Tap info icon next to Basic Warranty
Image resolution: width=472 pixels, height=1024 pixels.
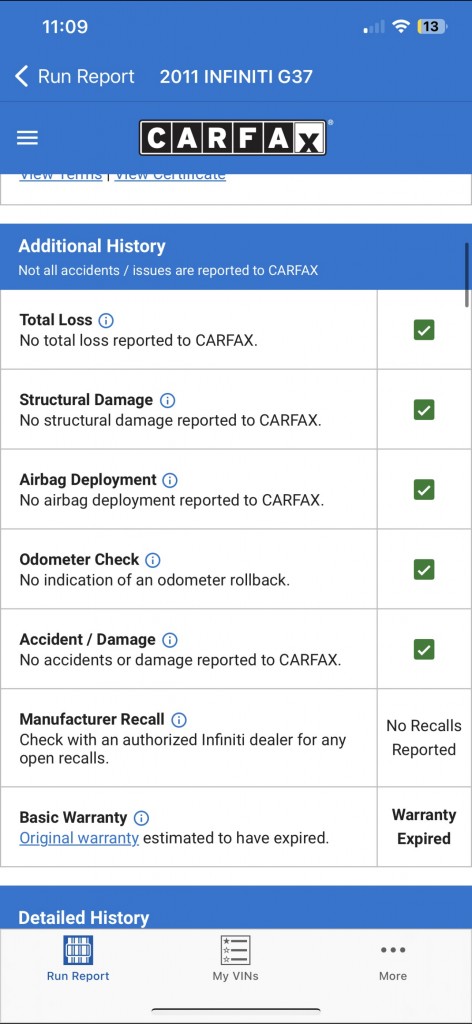tap(141, 818)
